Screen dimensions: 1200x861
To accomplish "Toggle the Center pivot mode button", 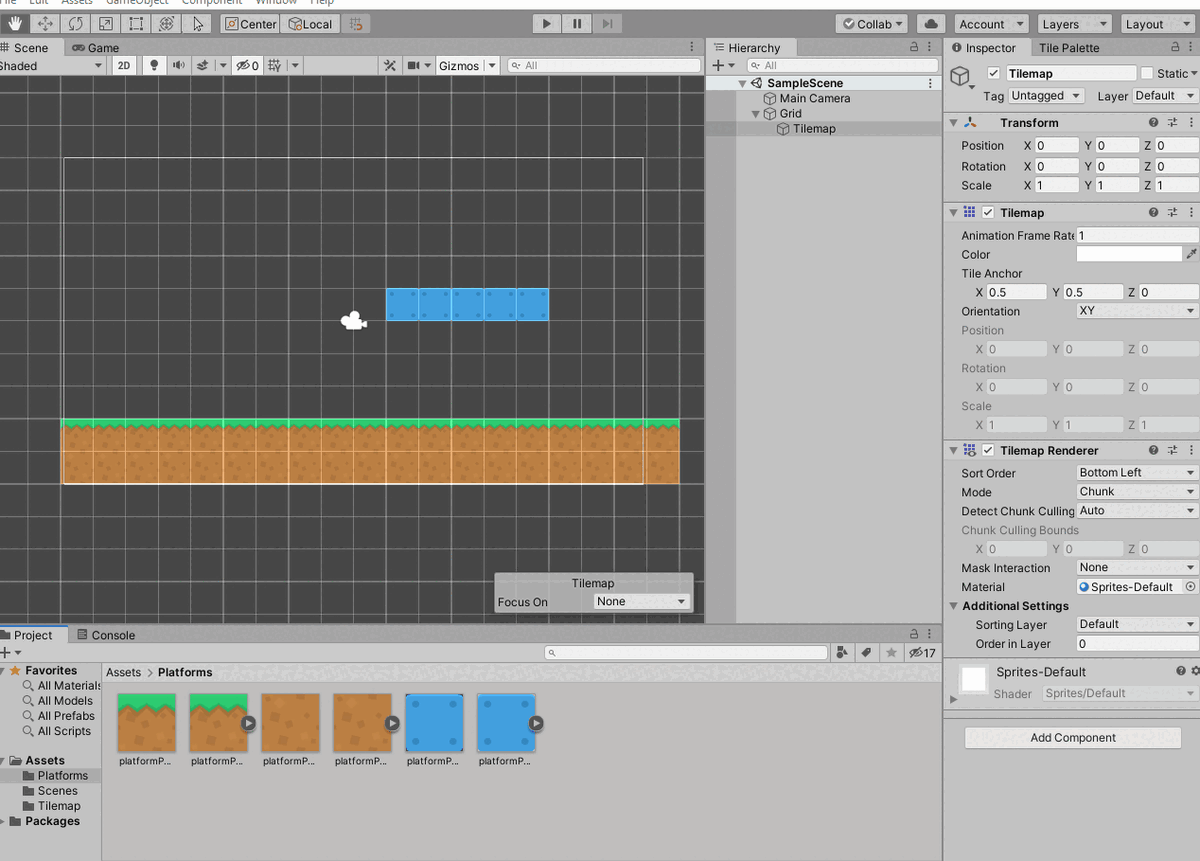I will click(x=251, y=24).
